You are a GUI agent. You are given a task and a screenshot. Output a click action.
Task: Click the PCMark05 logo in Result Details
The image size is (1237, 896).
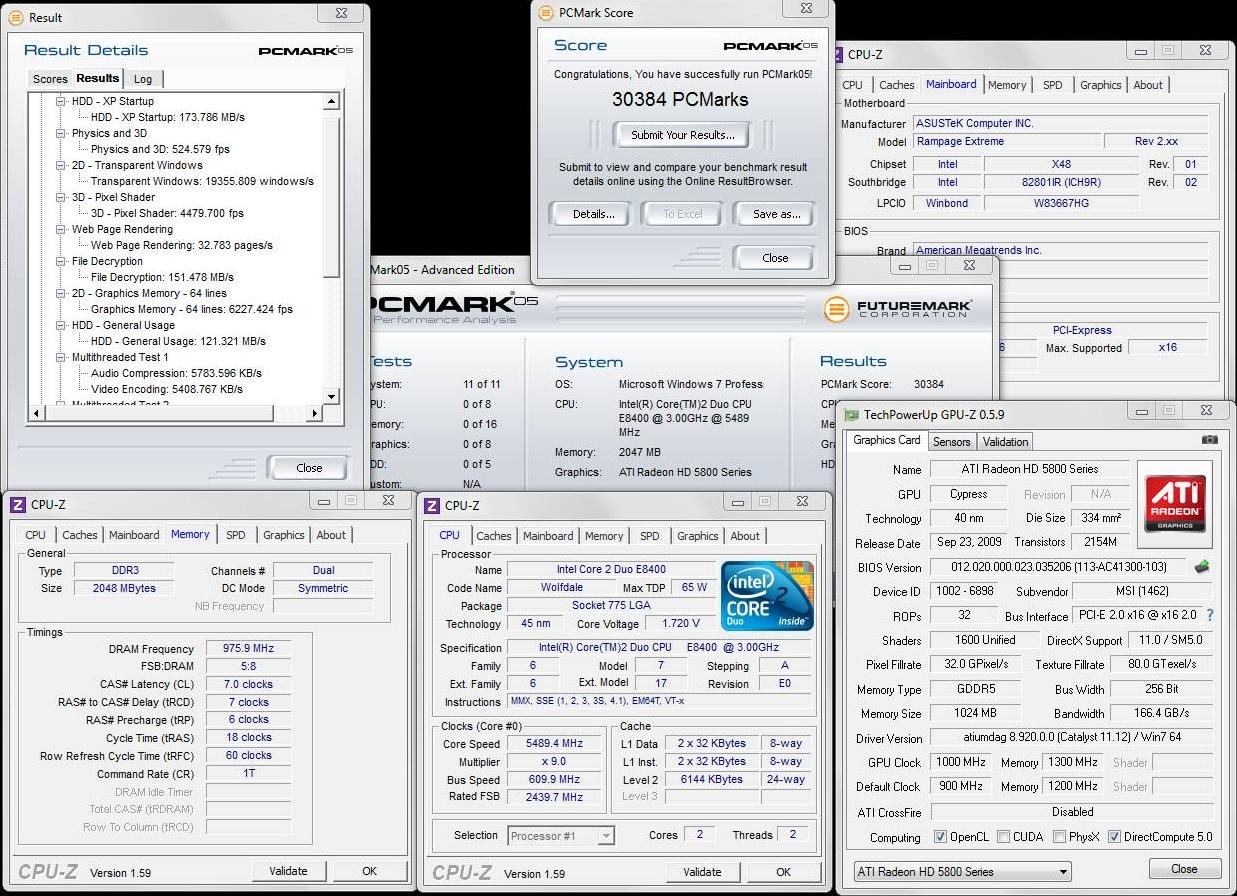coord(305,50)
